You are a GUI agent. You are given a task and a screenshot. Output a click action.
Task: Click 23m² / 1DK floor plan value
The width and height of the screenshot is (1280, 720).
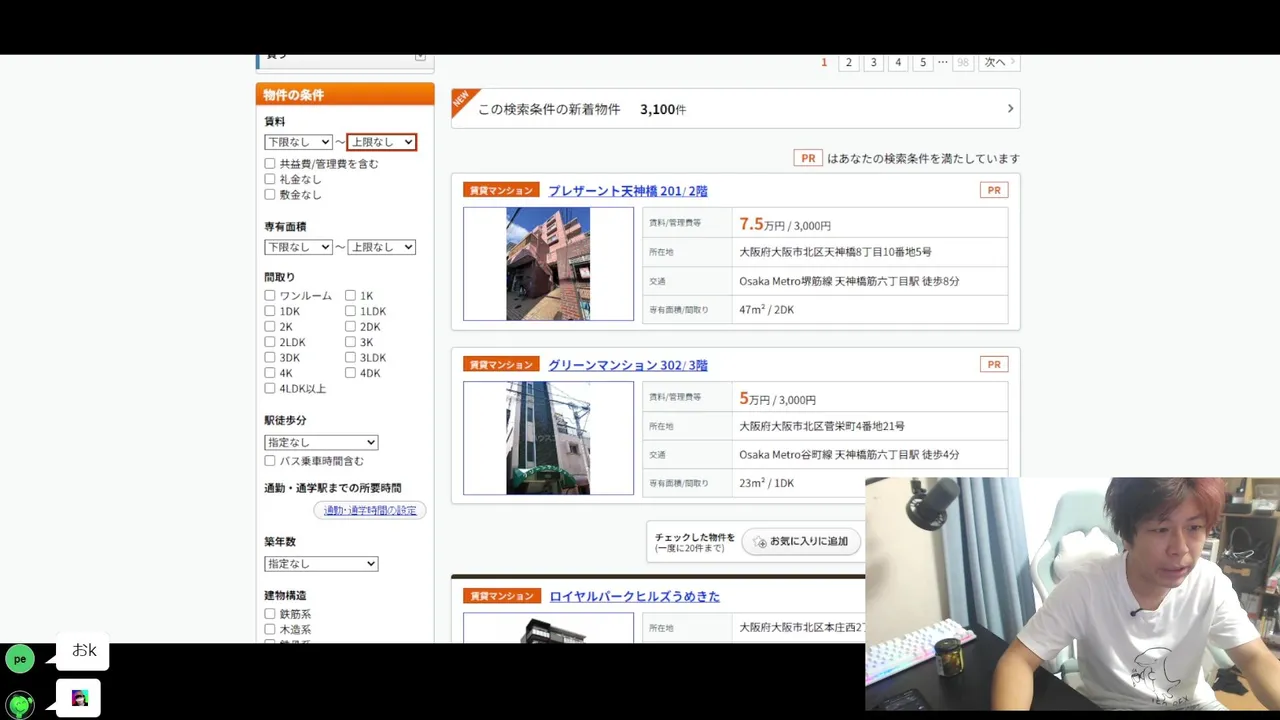pos(766,483)
